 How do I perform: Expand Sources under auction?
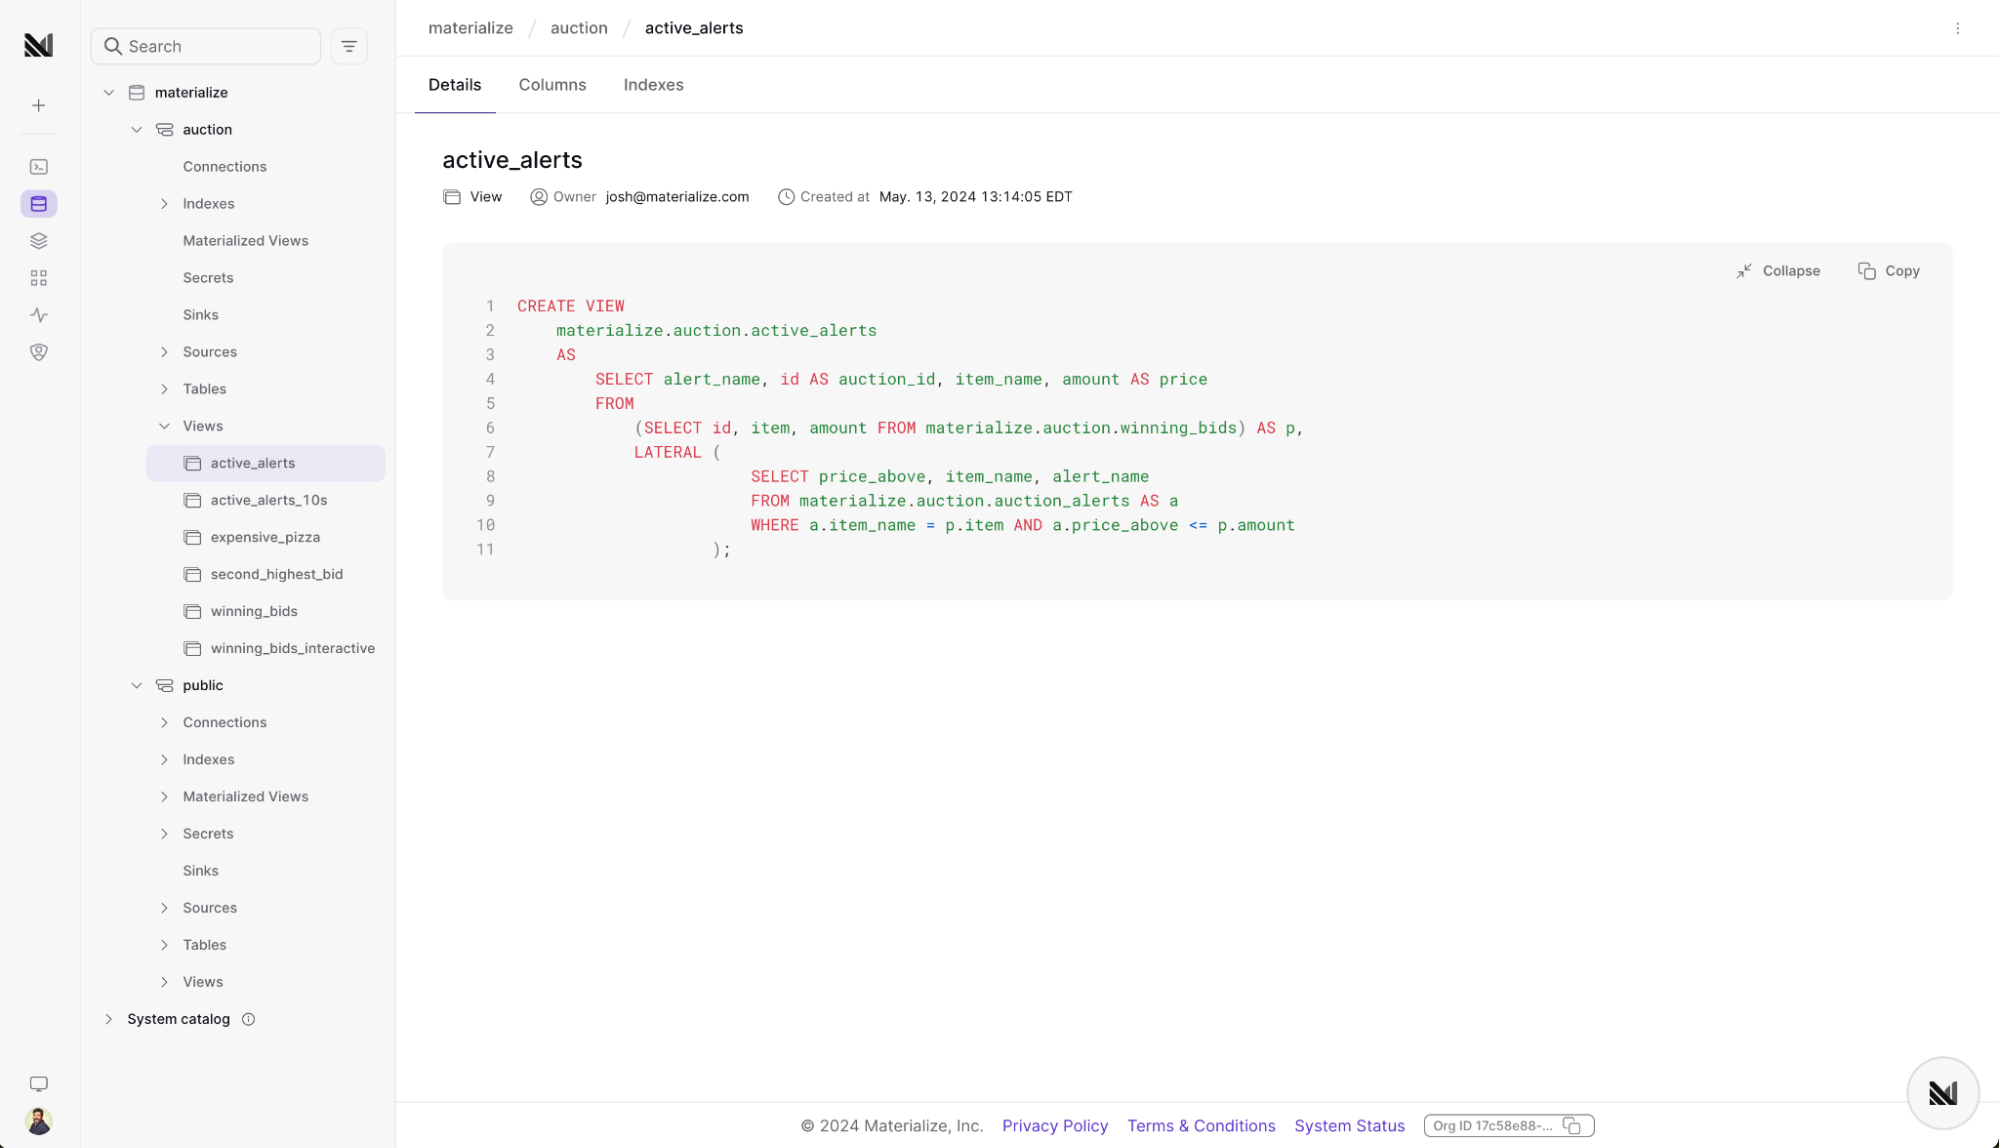[x=165, y=352]
